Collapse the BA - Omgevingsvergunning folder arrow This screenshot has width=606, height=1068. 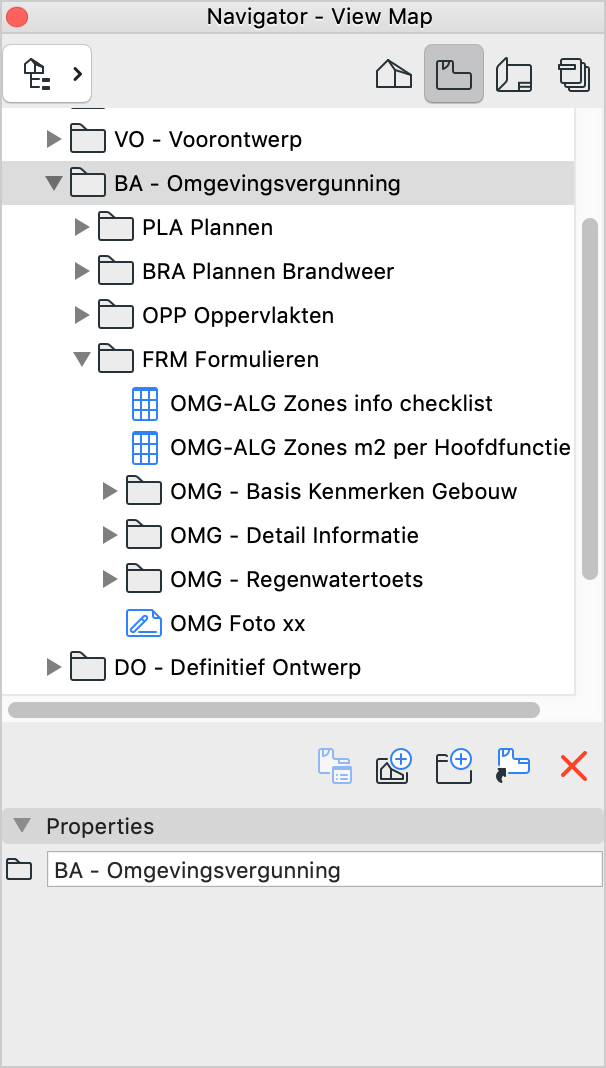[54, 183]
